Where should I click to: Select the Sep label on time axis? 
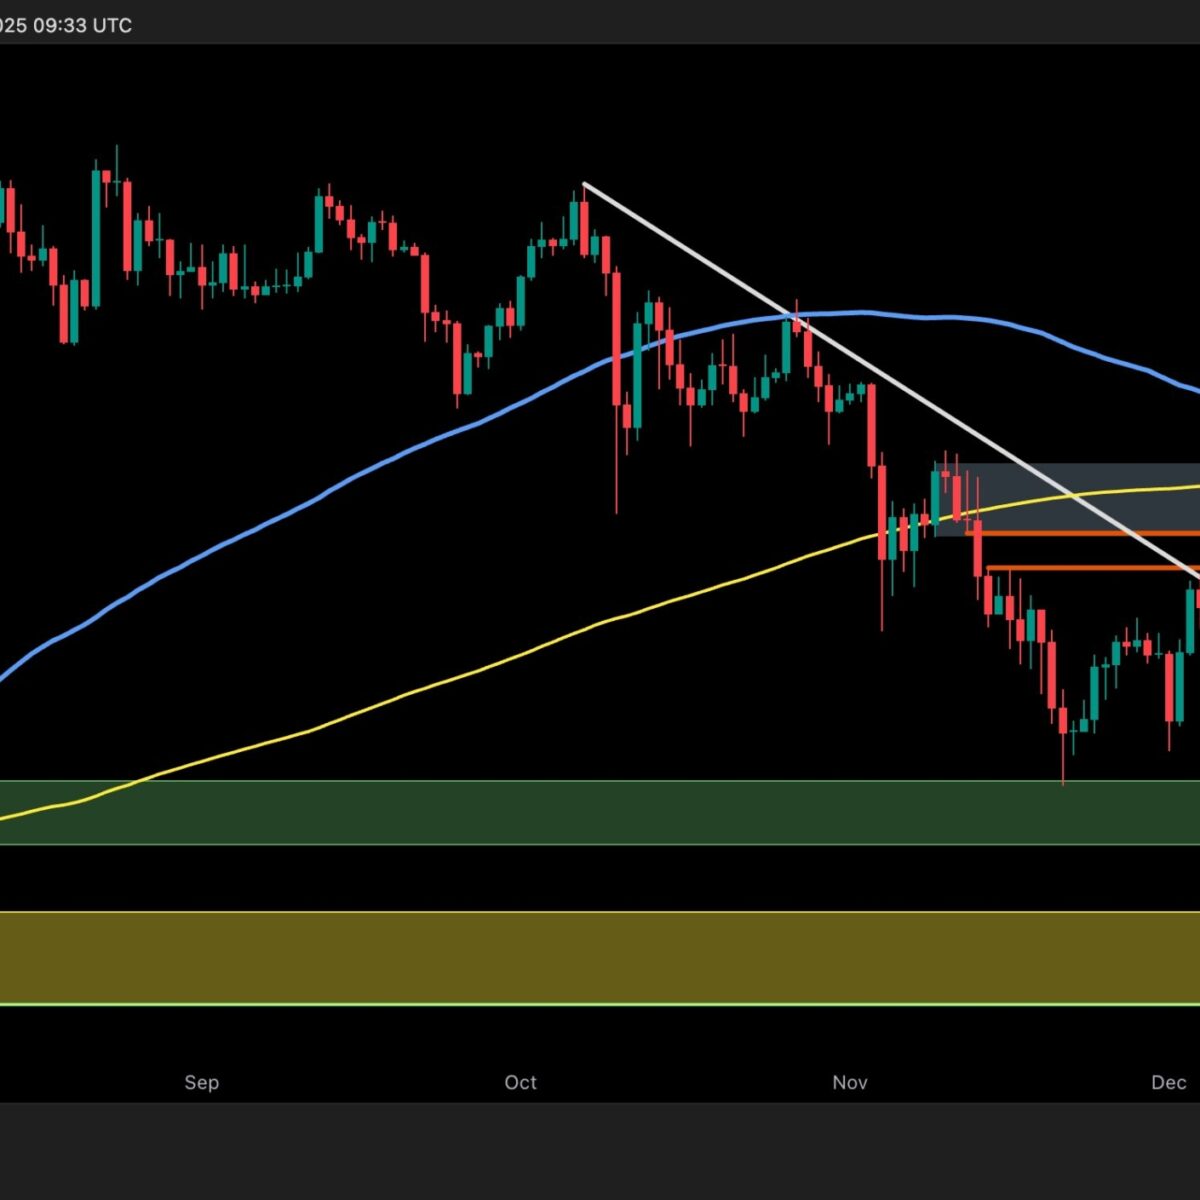(x=201, y=1082)
